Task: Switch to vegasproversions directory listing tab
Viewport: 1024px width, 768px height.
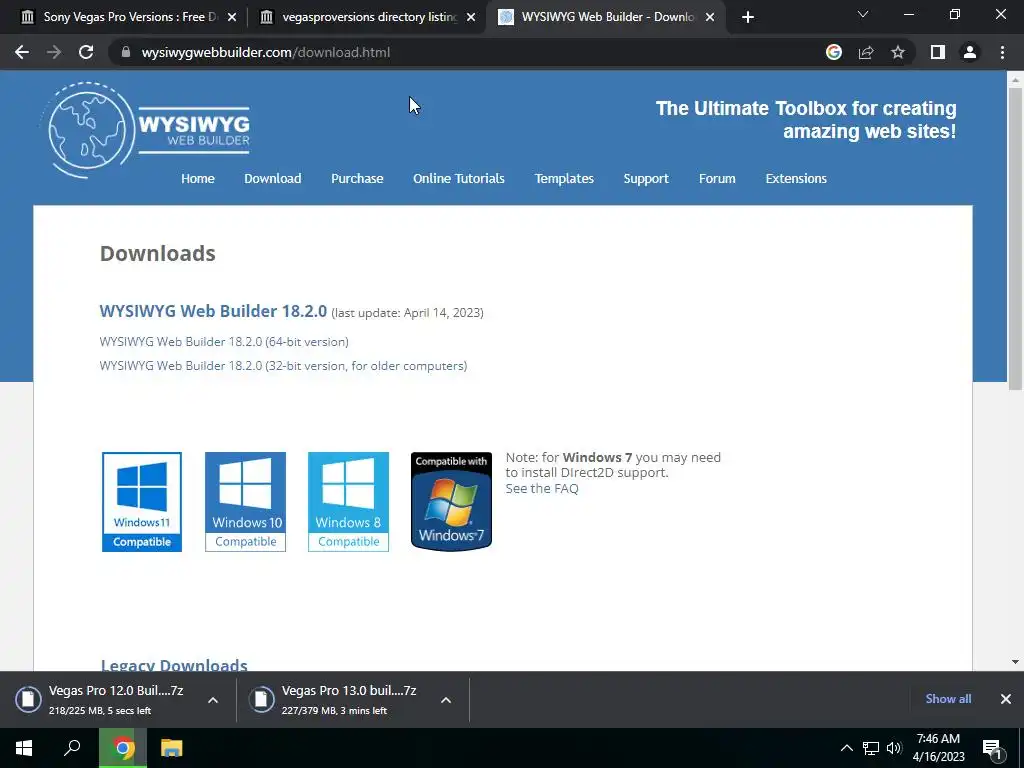Action: click(x=367, y=17)
